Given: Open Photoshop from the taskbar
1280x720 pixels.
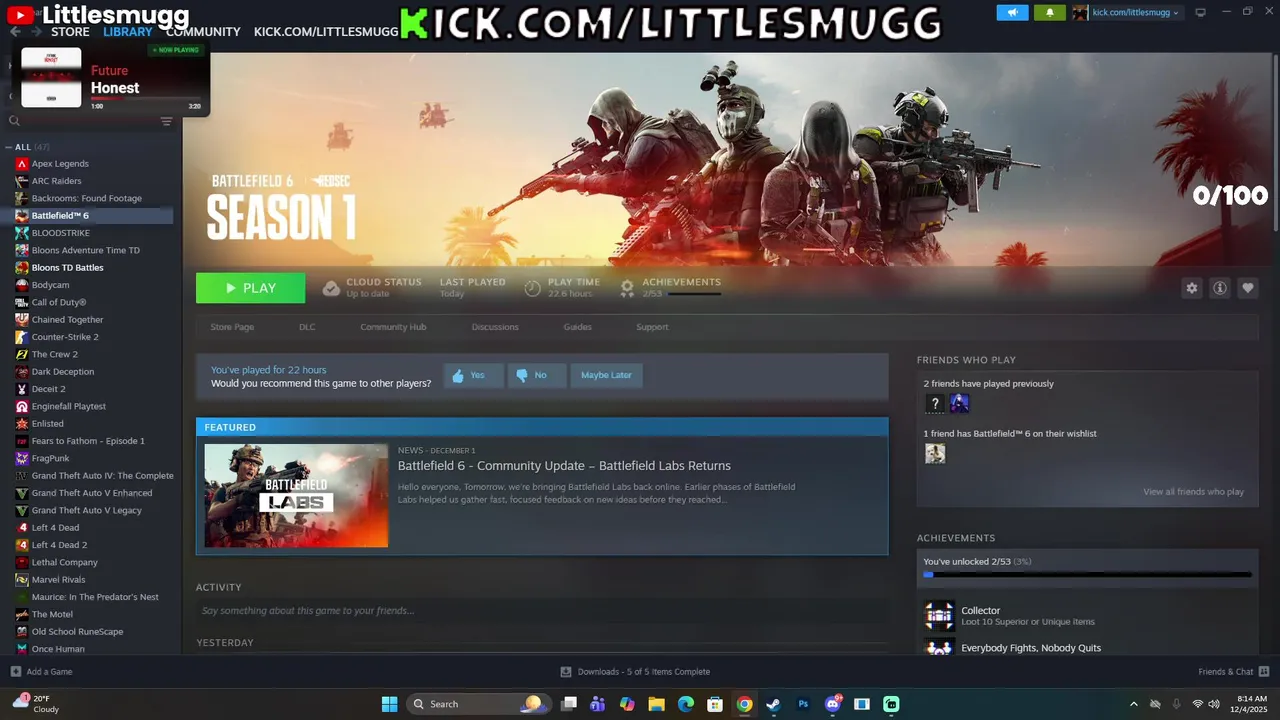Looking at the screenshot, I should (x=803, y=704).
